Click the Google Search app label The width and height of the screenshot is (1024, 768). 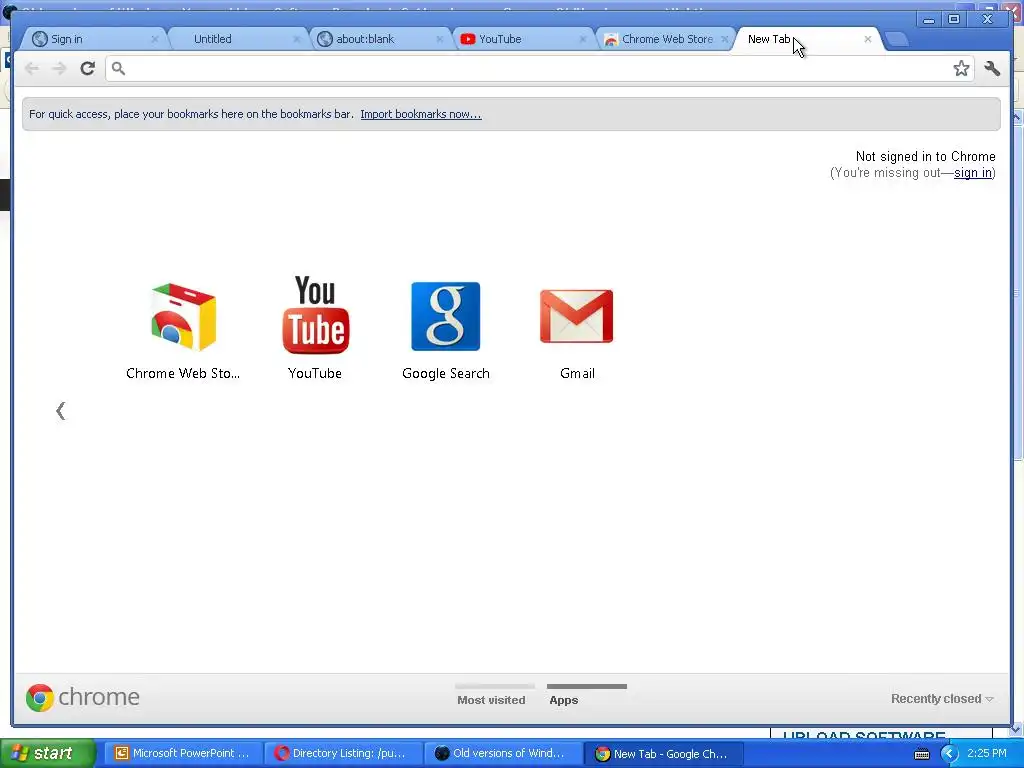[x=446, y=374]
